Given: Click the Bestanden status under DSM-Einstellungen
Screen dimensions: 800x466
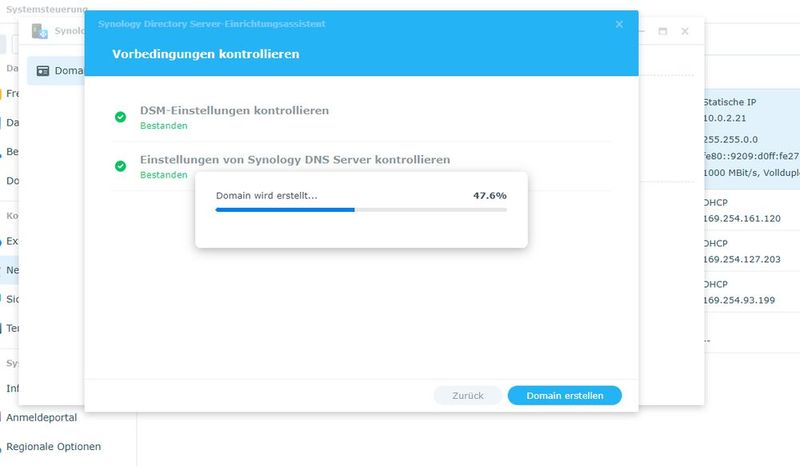Looking at the screenshot, I should click(164, 126).
